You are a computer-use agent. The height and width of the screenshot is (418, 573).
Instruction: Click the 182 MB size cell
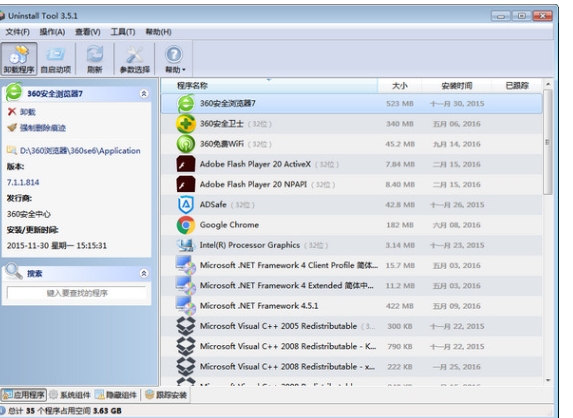(400, 225)
